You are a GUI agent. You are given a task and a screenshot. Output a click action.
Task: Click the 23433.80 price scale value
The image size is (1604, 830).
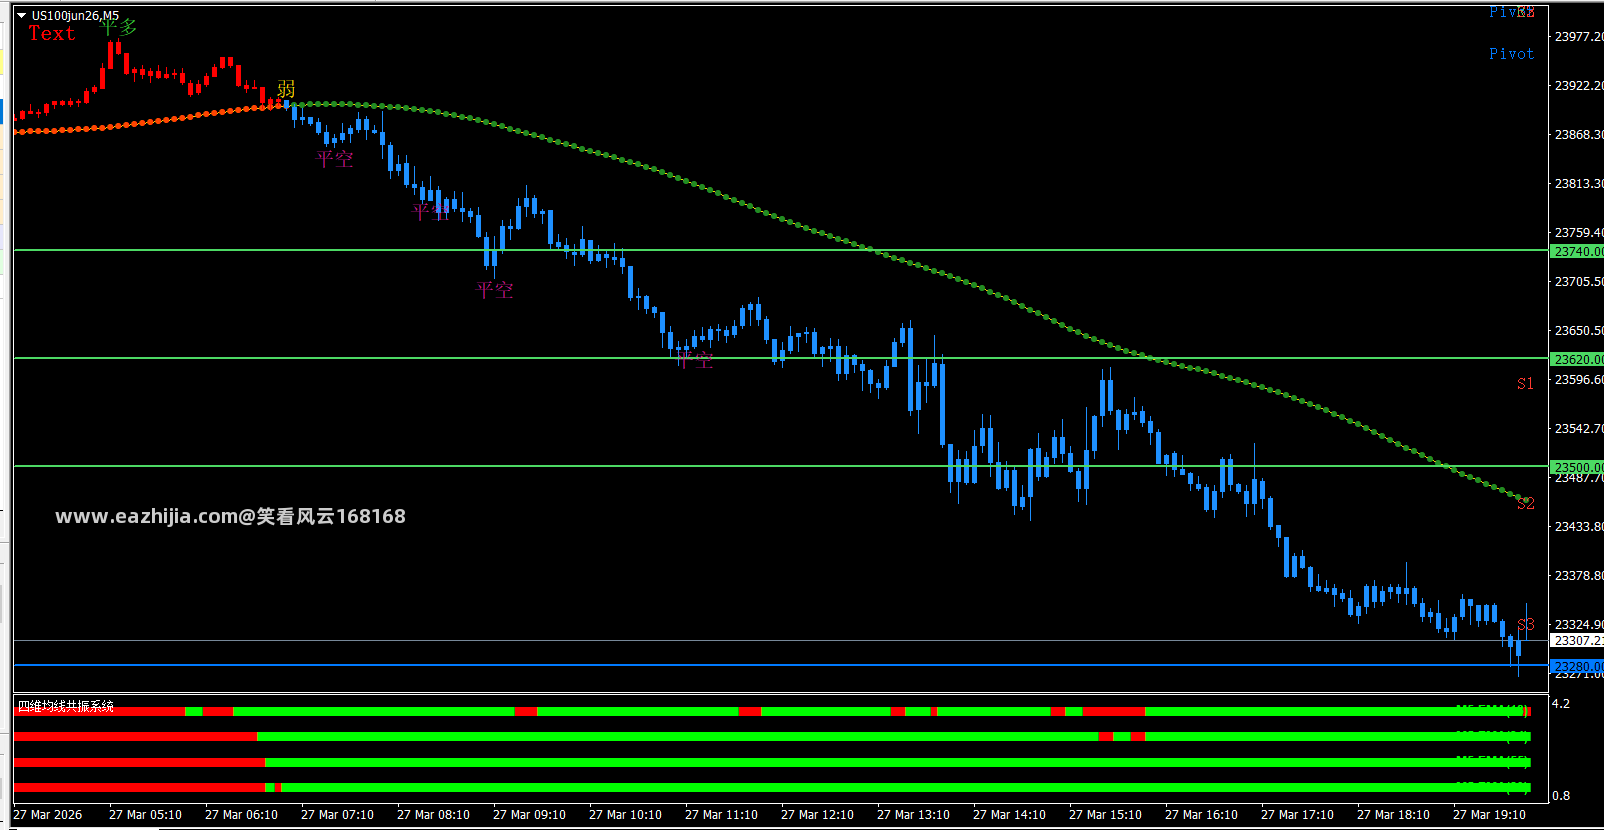click(x=1579, y=526)
